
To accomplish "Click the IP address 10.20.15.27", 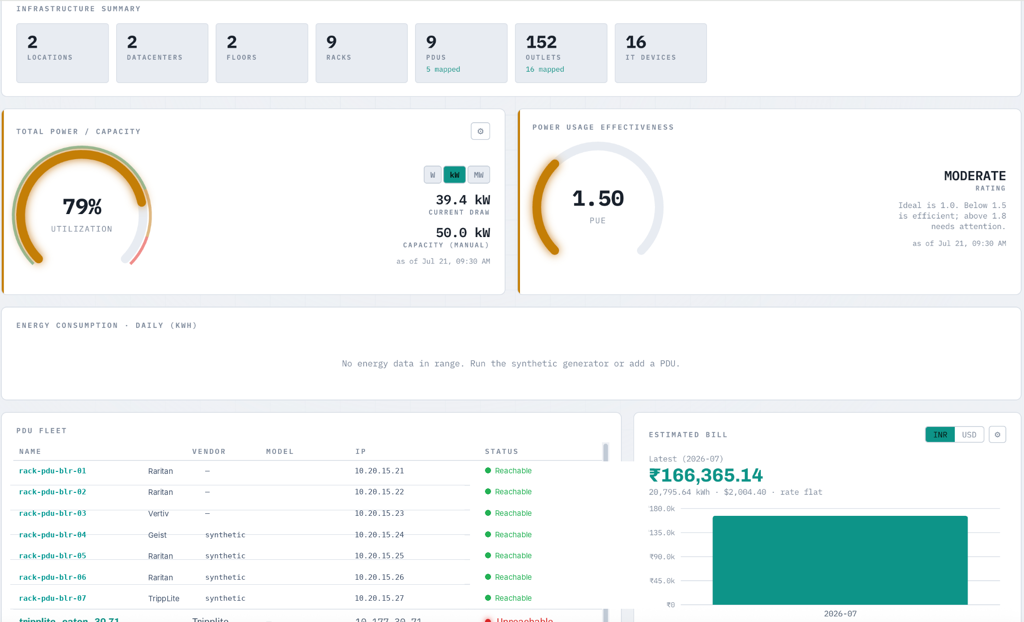I will pos(379,598).
